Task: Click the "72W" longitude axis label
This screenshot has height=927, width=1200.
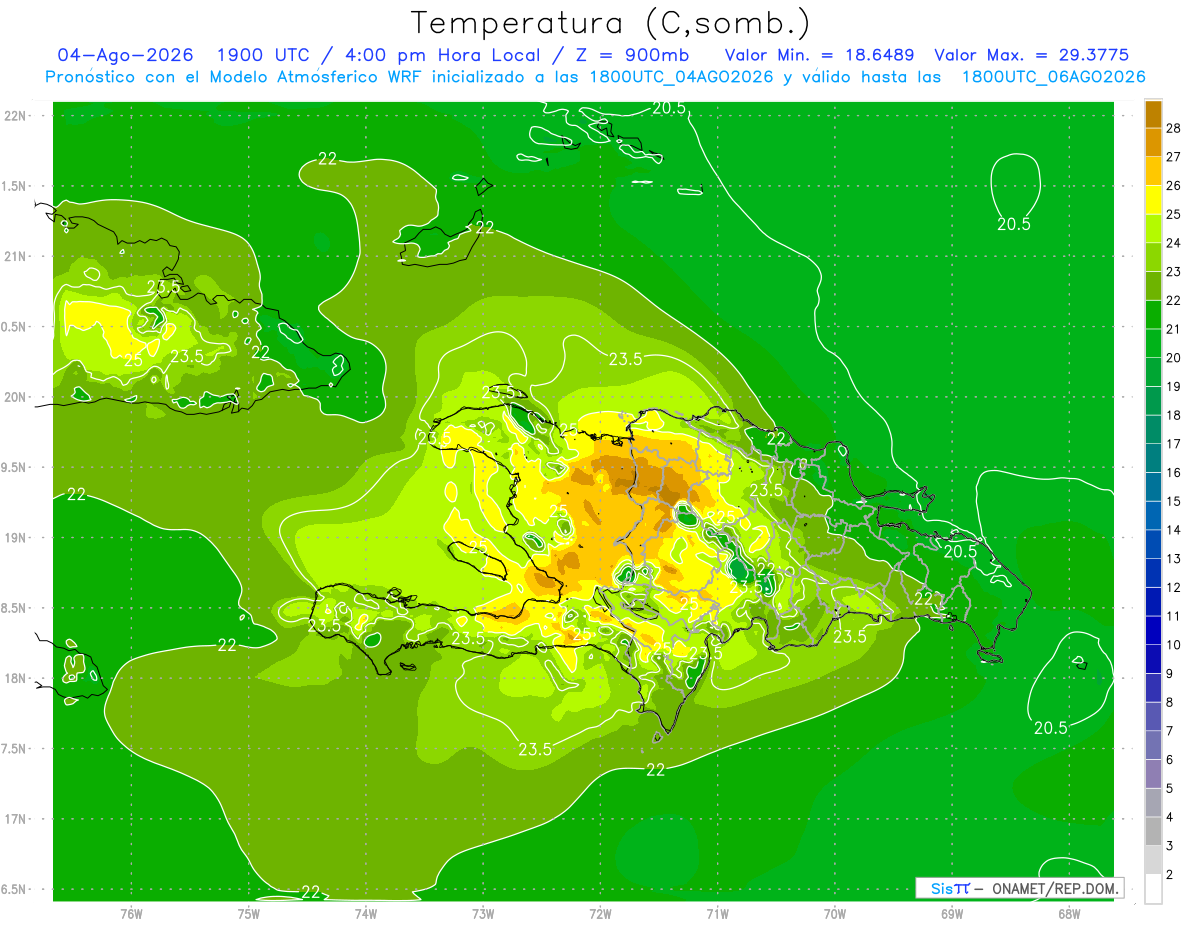Action: pyautogui.click(x=600, y=913)
